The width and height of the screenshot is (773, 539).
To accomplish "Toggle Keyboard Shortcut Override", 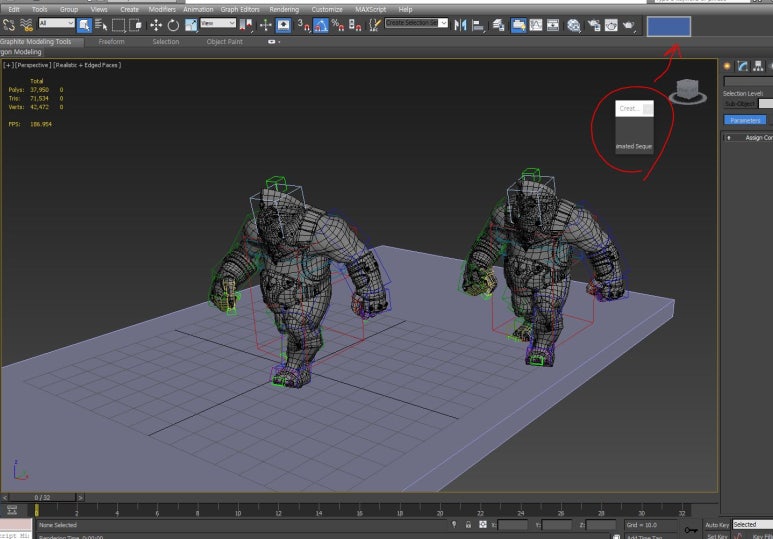I will pos(283,25).
